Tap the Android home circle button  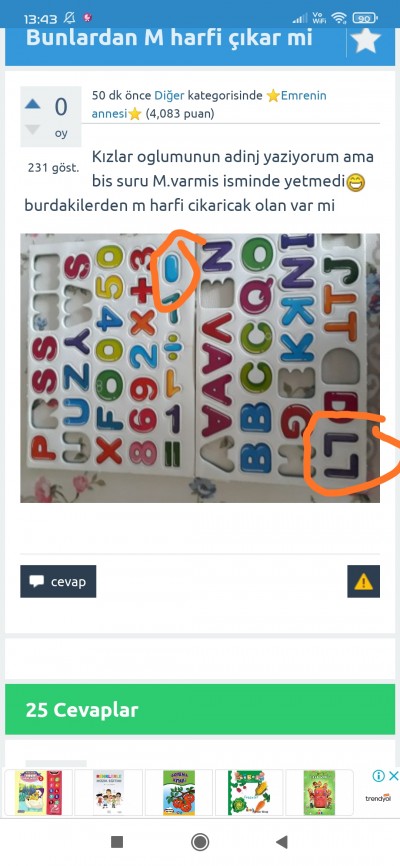[x=199, y=842]
